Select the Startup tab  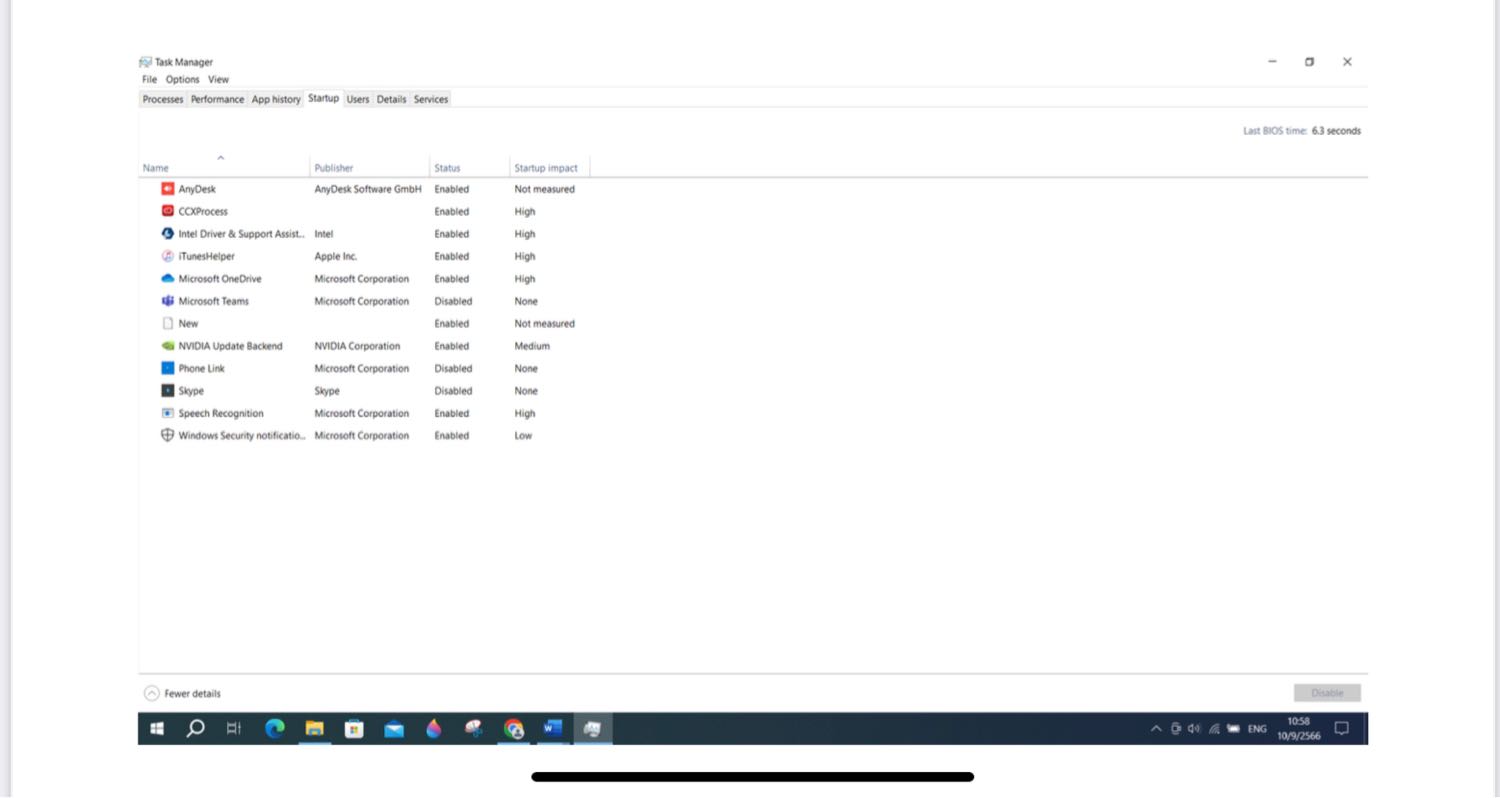pyautogui.click(x=323, y=98)
